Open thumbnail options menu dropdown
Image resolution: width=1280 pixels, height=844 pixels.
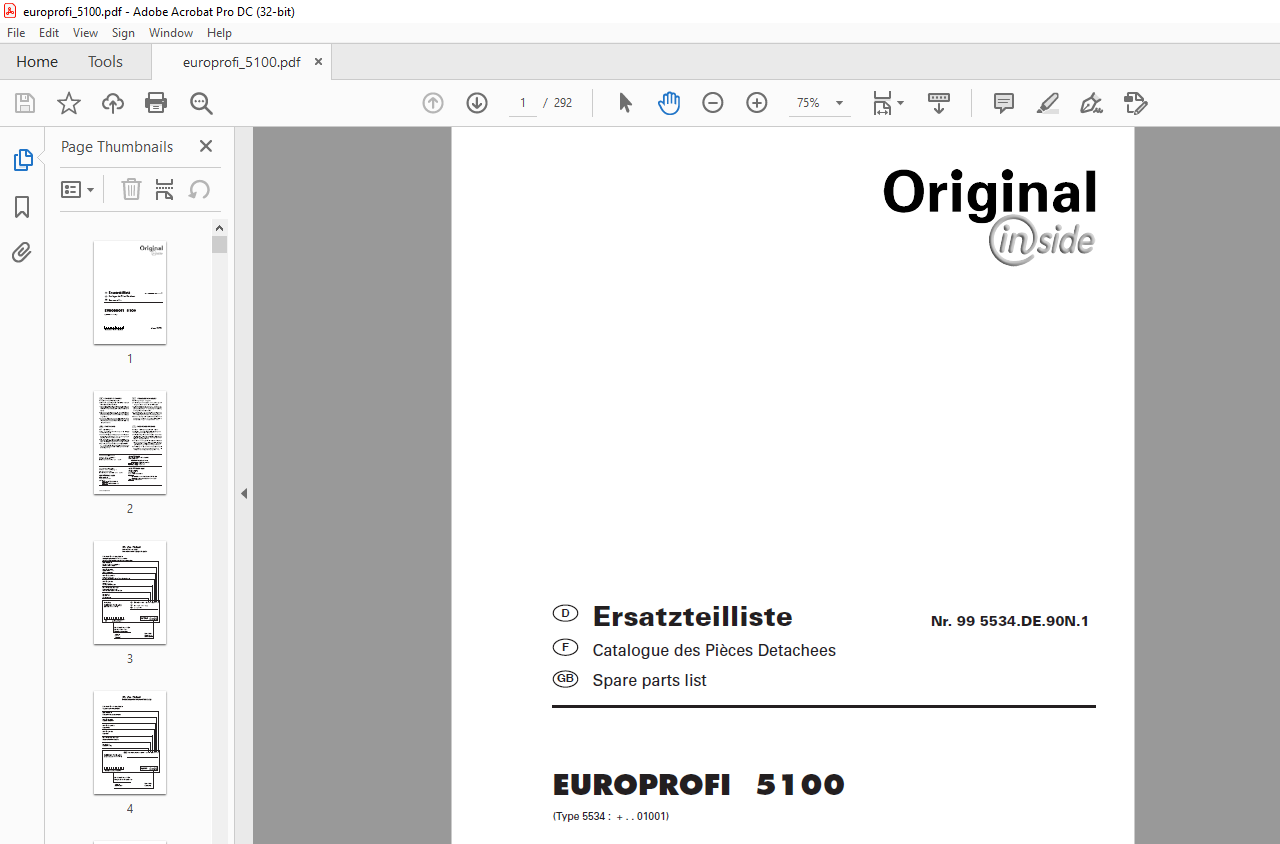78,190
